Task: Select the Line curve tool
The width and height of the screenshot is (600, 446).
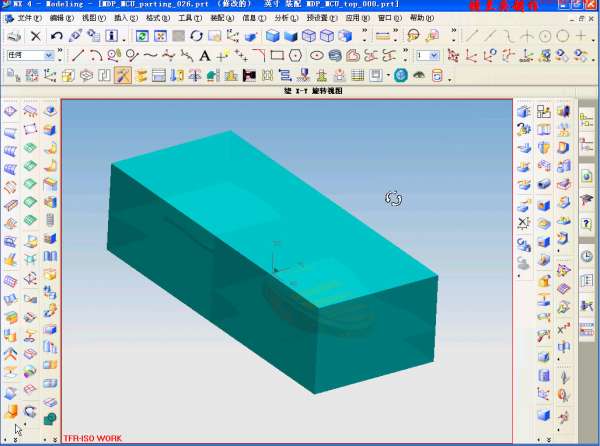Action: 78,55
